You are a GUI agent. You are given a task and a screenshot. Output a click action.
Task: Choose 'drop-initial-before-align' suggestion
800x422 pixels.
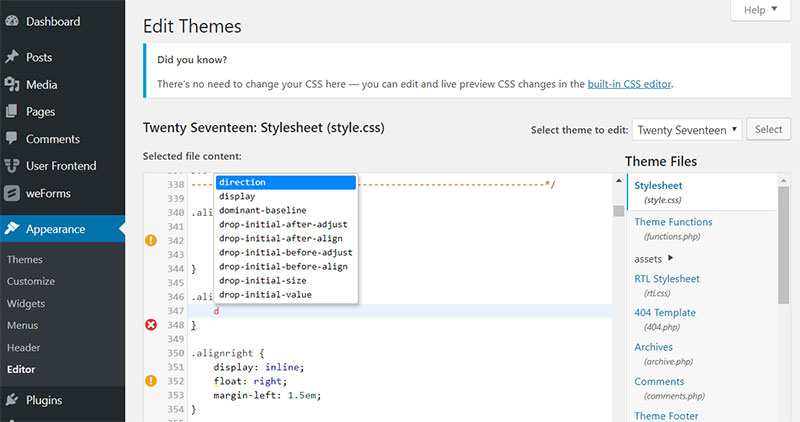point(286,266)
